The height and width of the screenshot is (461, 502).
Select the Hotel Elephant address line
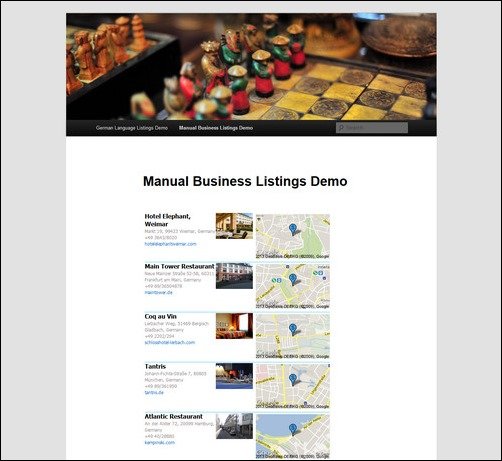click(x=180, y=231)
